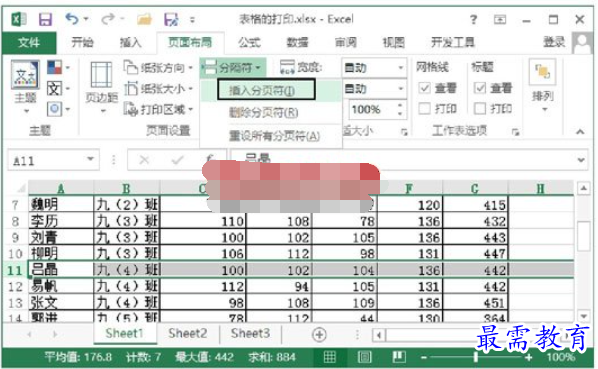The width and height of the screenshot is (598, 369).
Task: Open the Size (纸张大小) dropdown
Action: coord(158,89)
